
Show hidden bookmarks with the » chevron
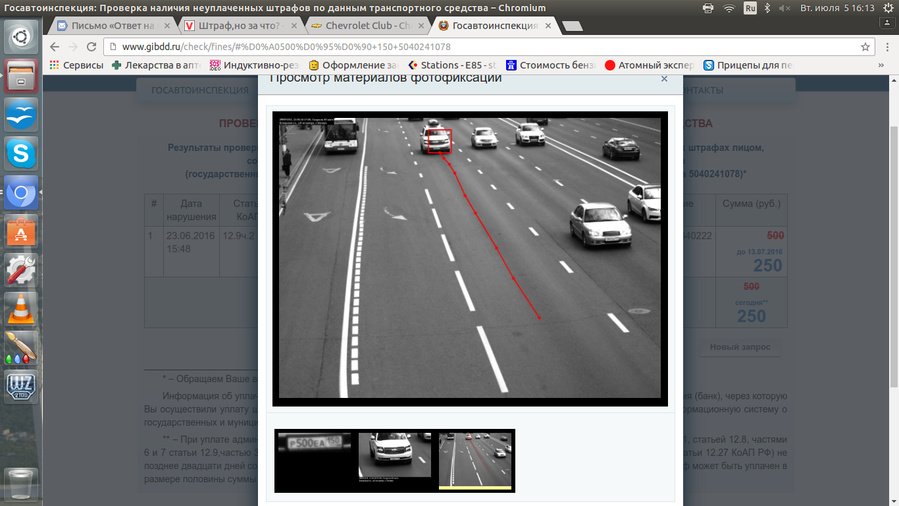coord(881,65)
